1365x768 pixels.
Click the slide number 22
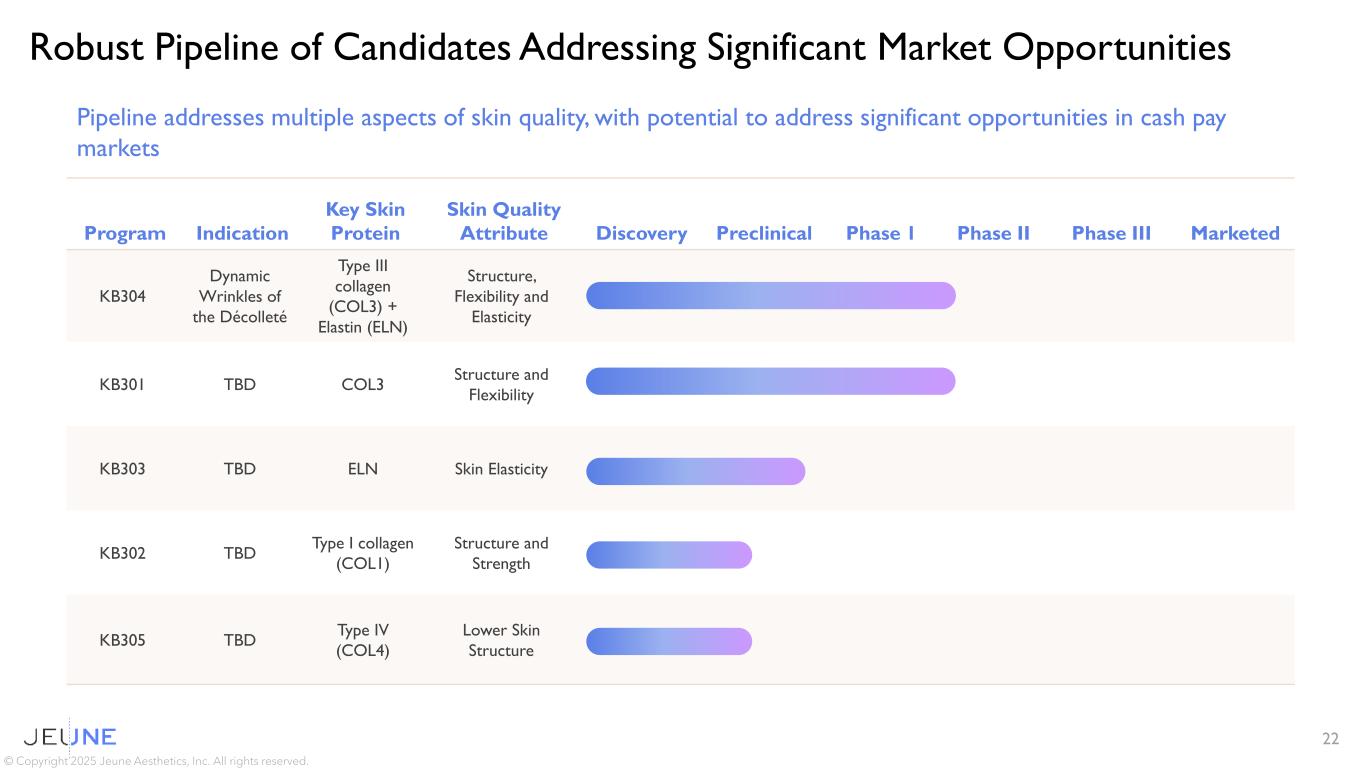(x=1330, y=739)
